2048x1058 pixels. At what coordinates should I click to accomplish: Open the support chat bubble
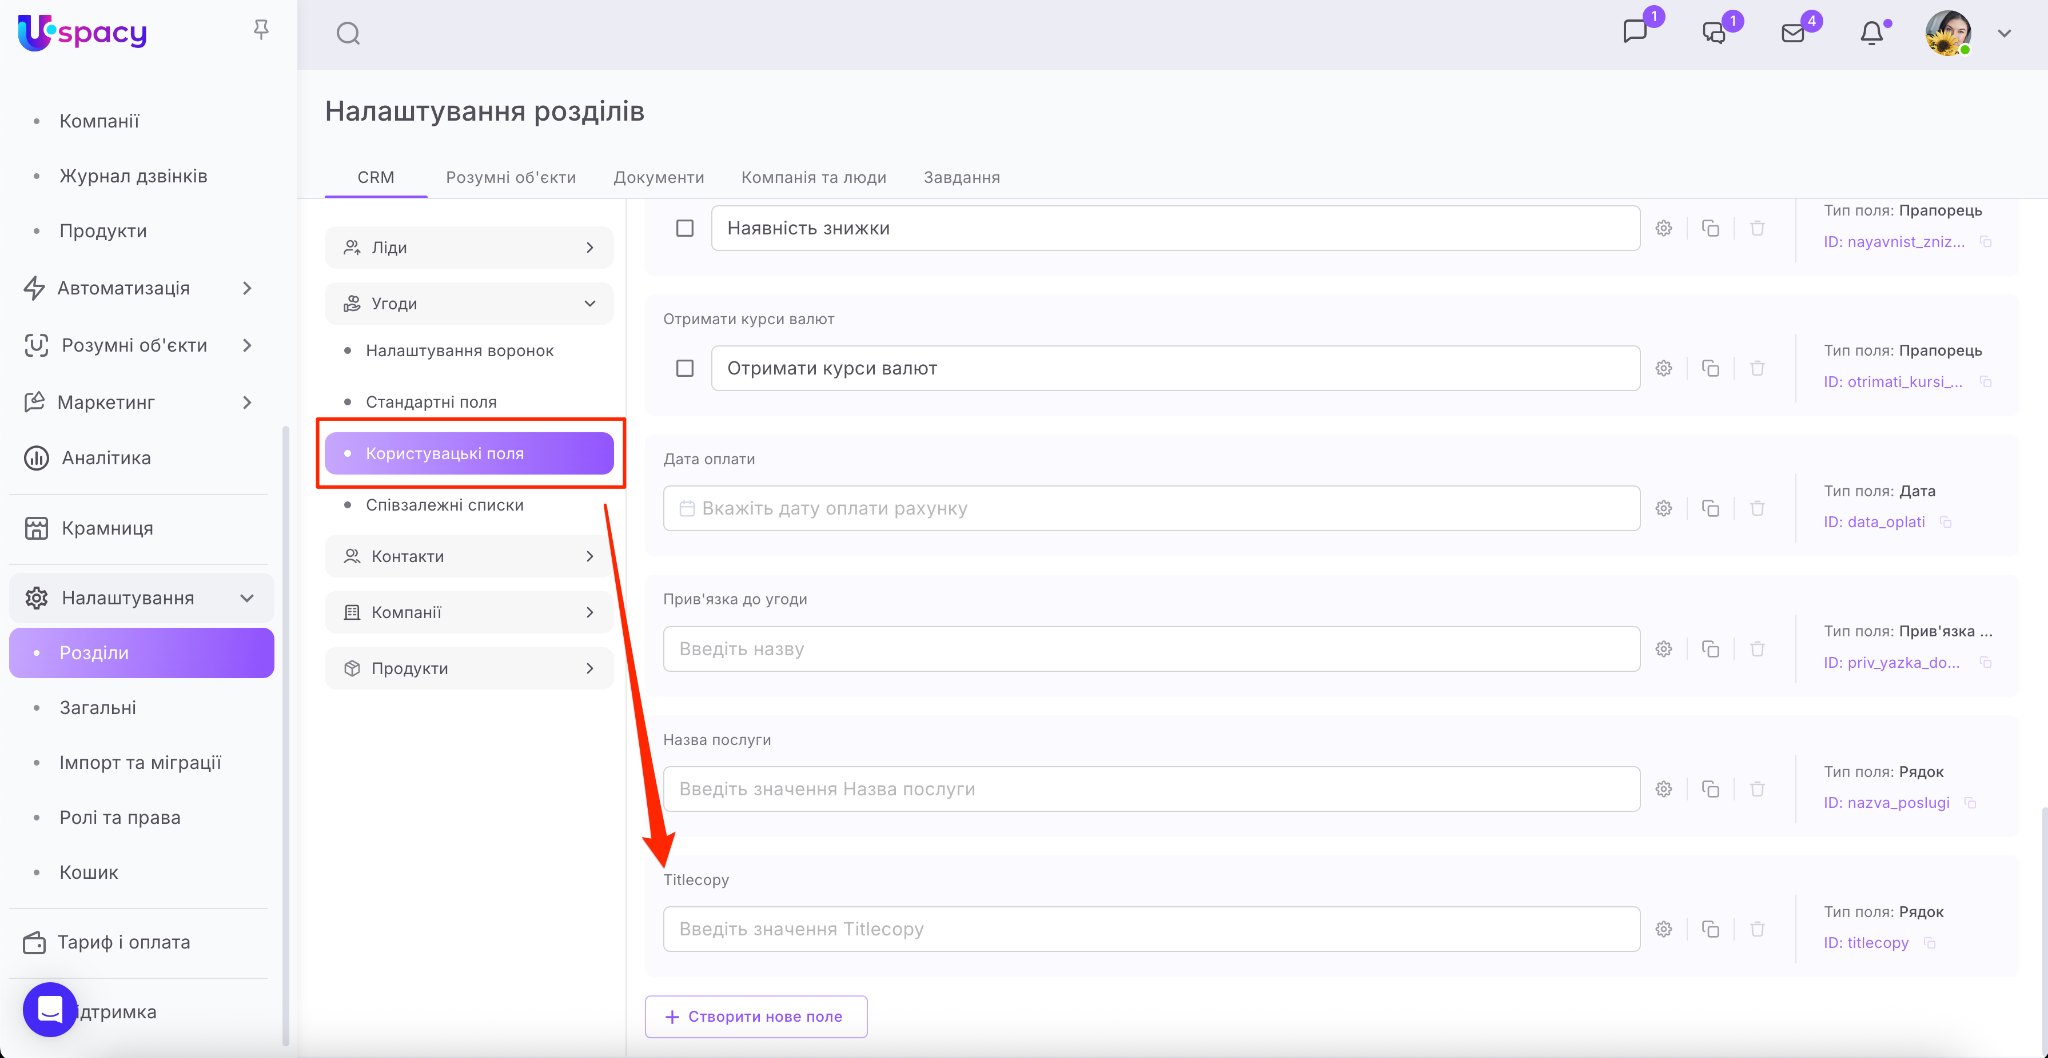[50, 1010]
